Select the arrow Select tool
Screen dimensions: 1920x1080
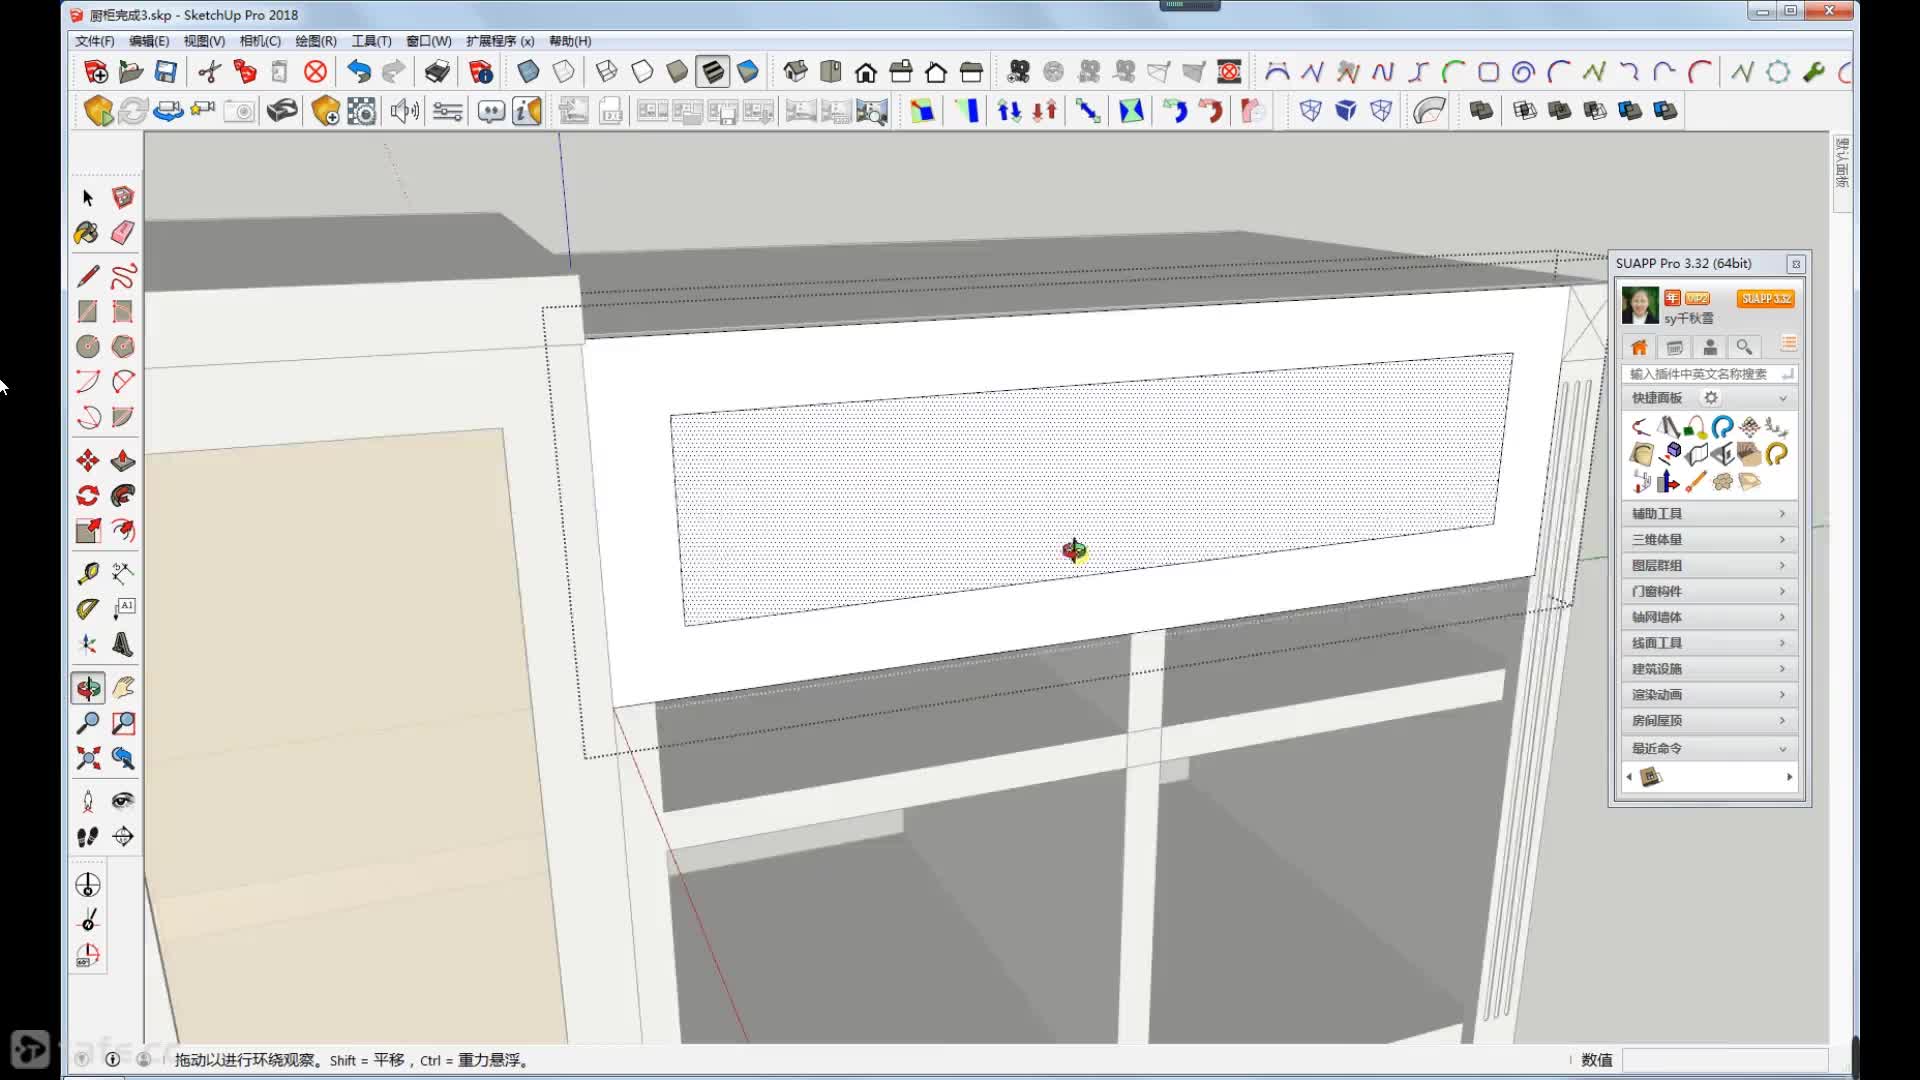[x=88, y=198]
